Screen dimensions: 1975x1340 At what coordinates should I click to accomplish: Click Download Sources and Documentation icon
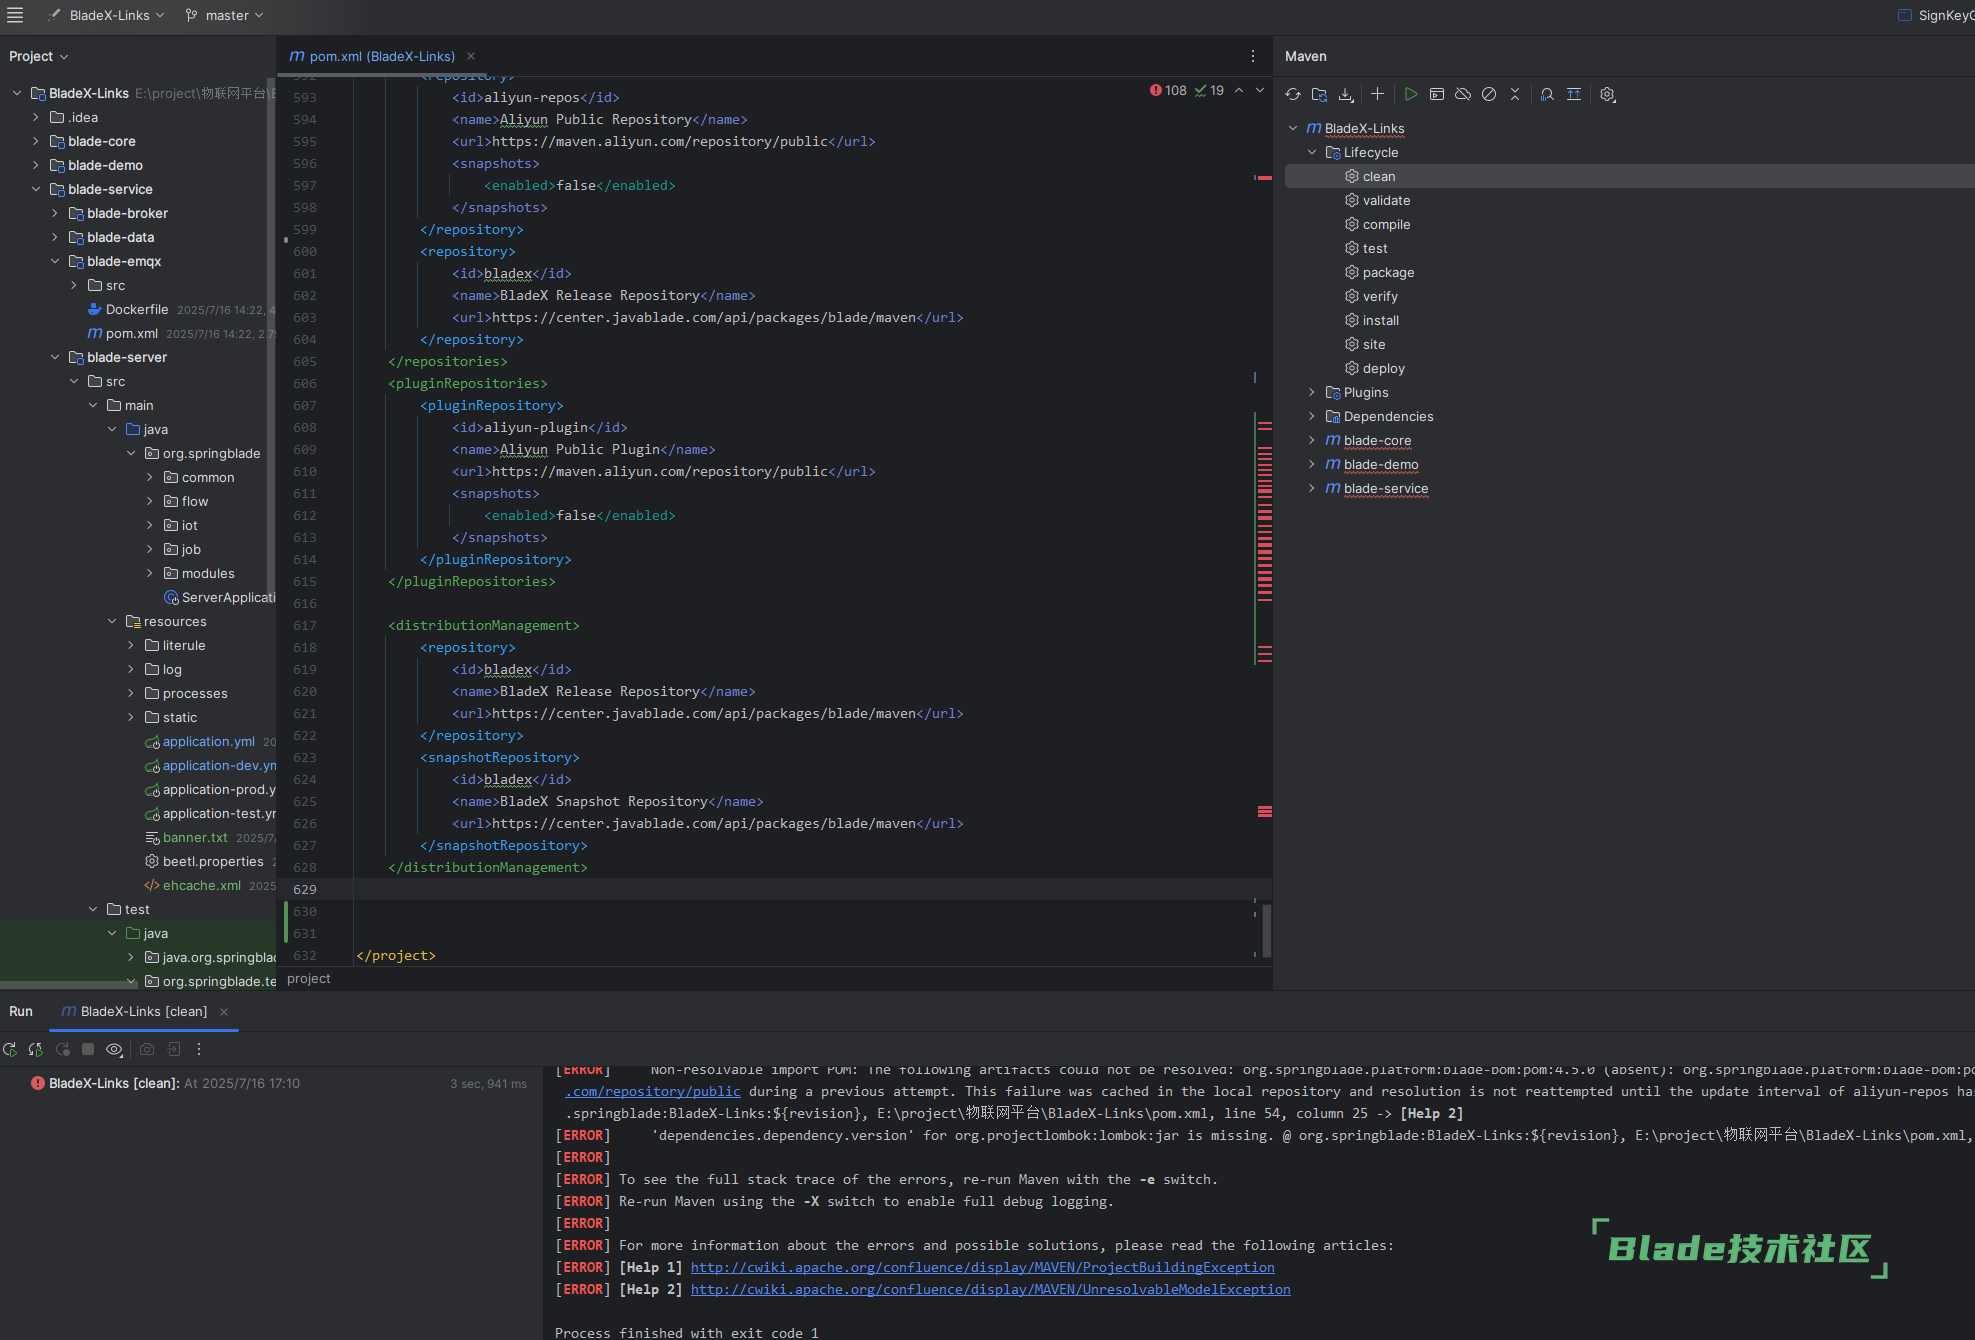(1346, 94)
